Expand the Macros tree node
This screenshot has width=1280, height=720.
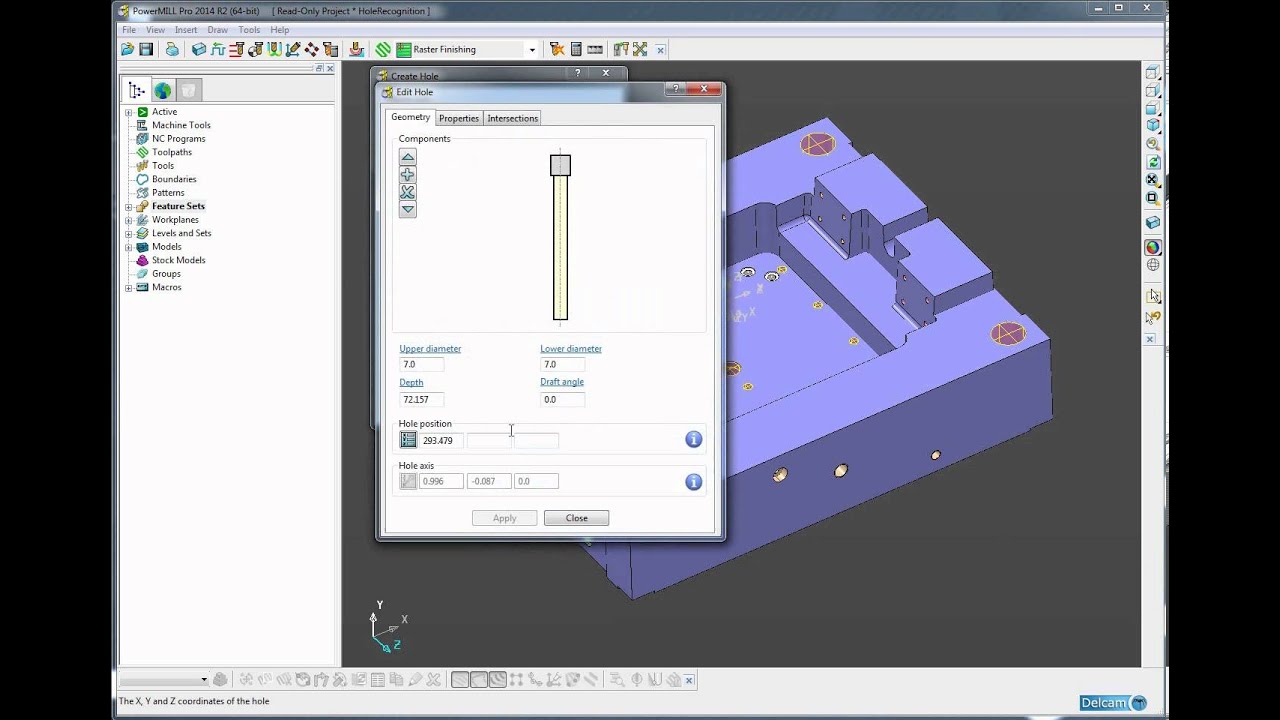pos(128,287)
